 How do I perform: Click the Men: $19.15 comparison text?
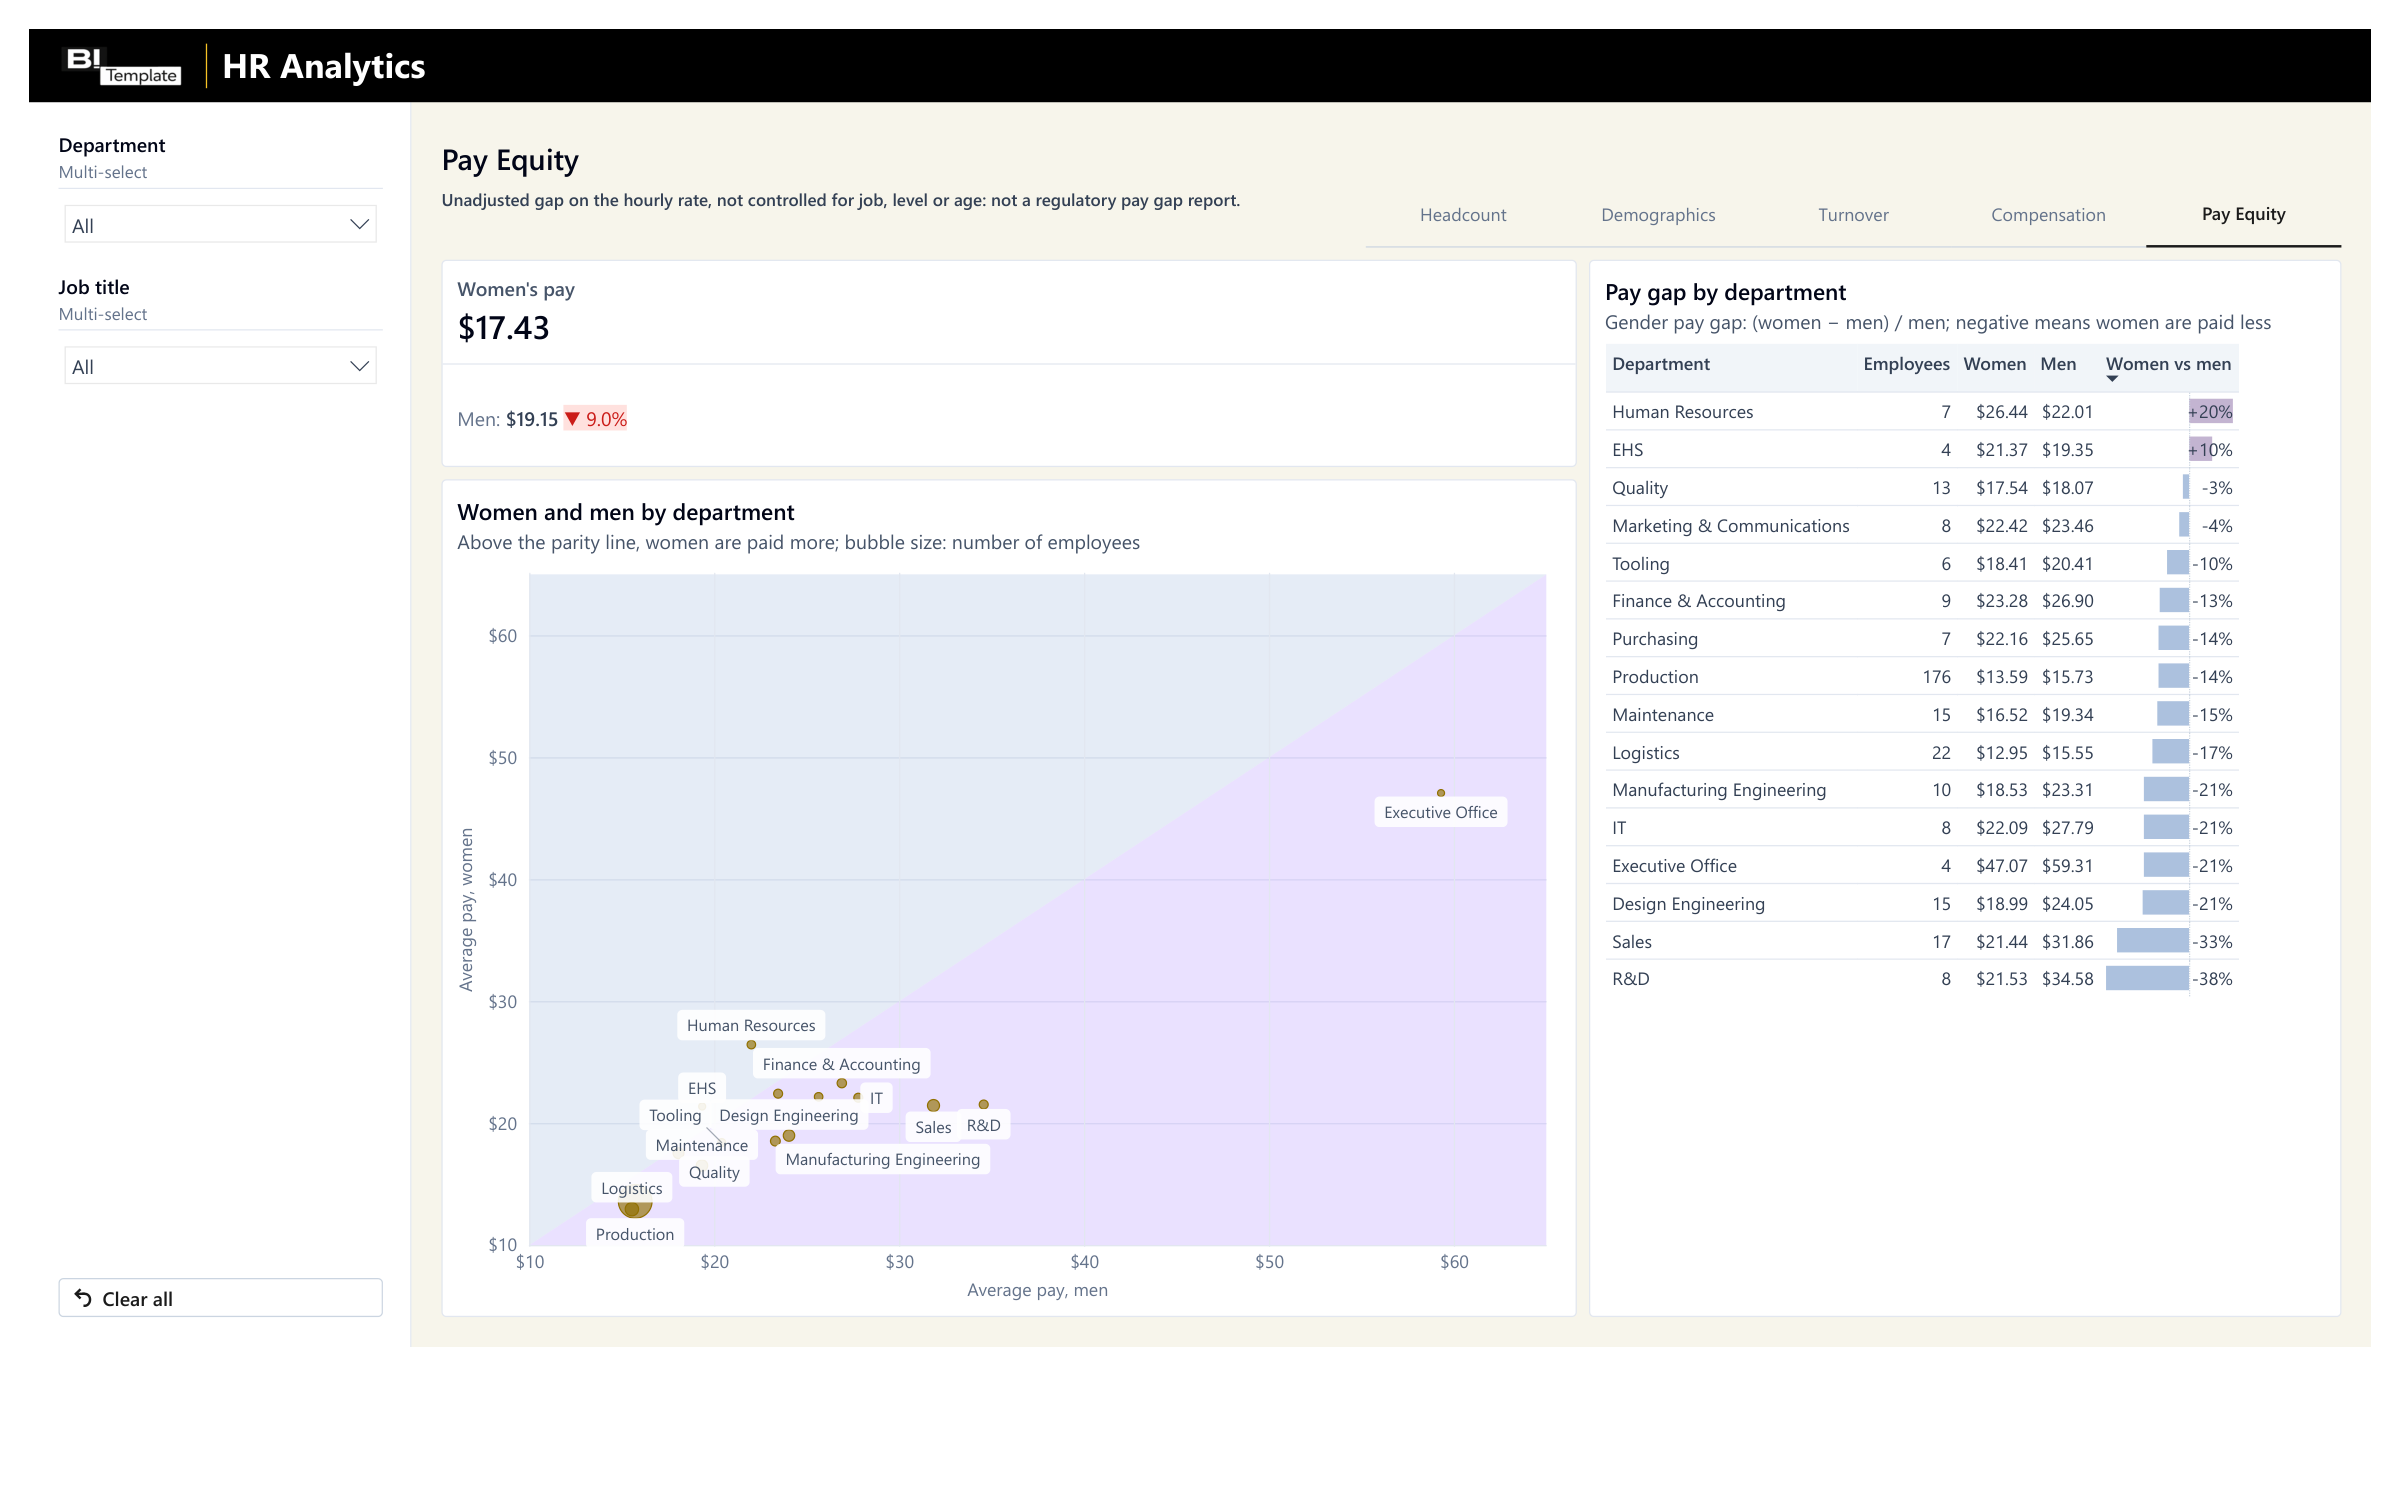(x=507, y=419)
